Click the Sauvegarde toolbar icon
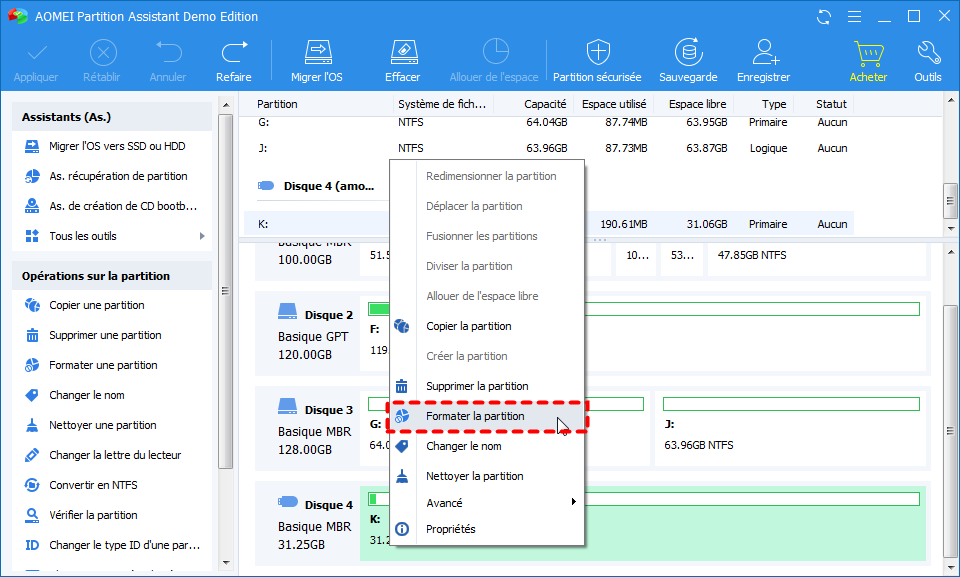This screenshot has width=960, height=577. 687,52
